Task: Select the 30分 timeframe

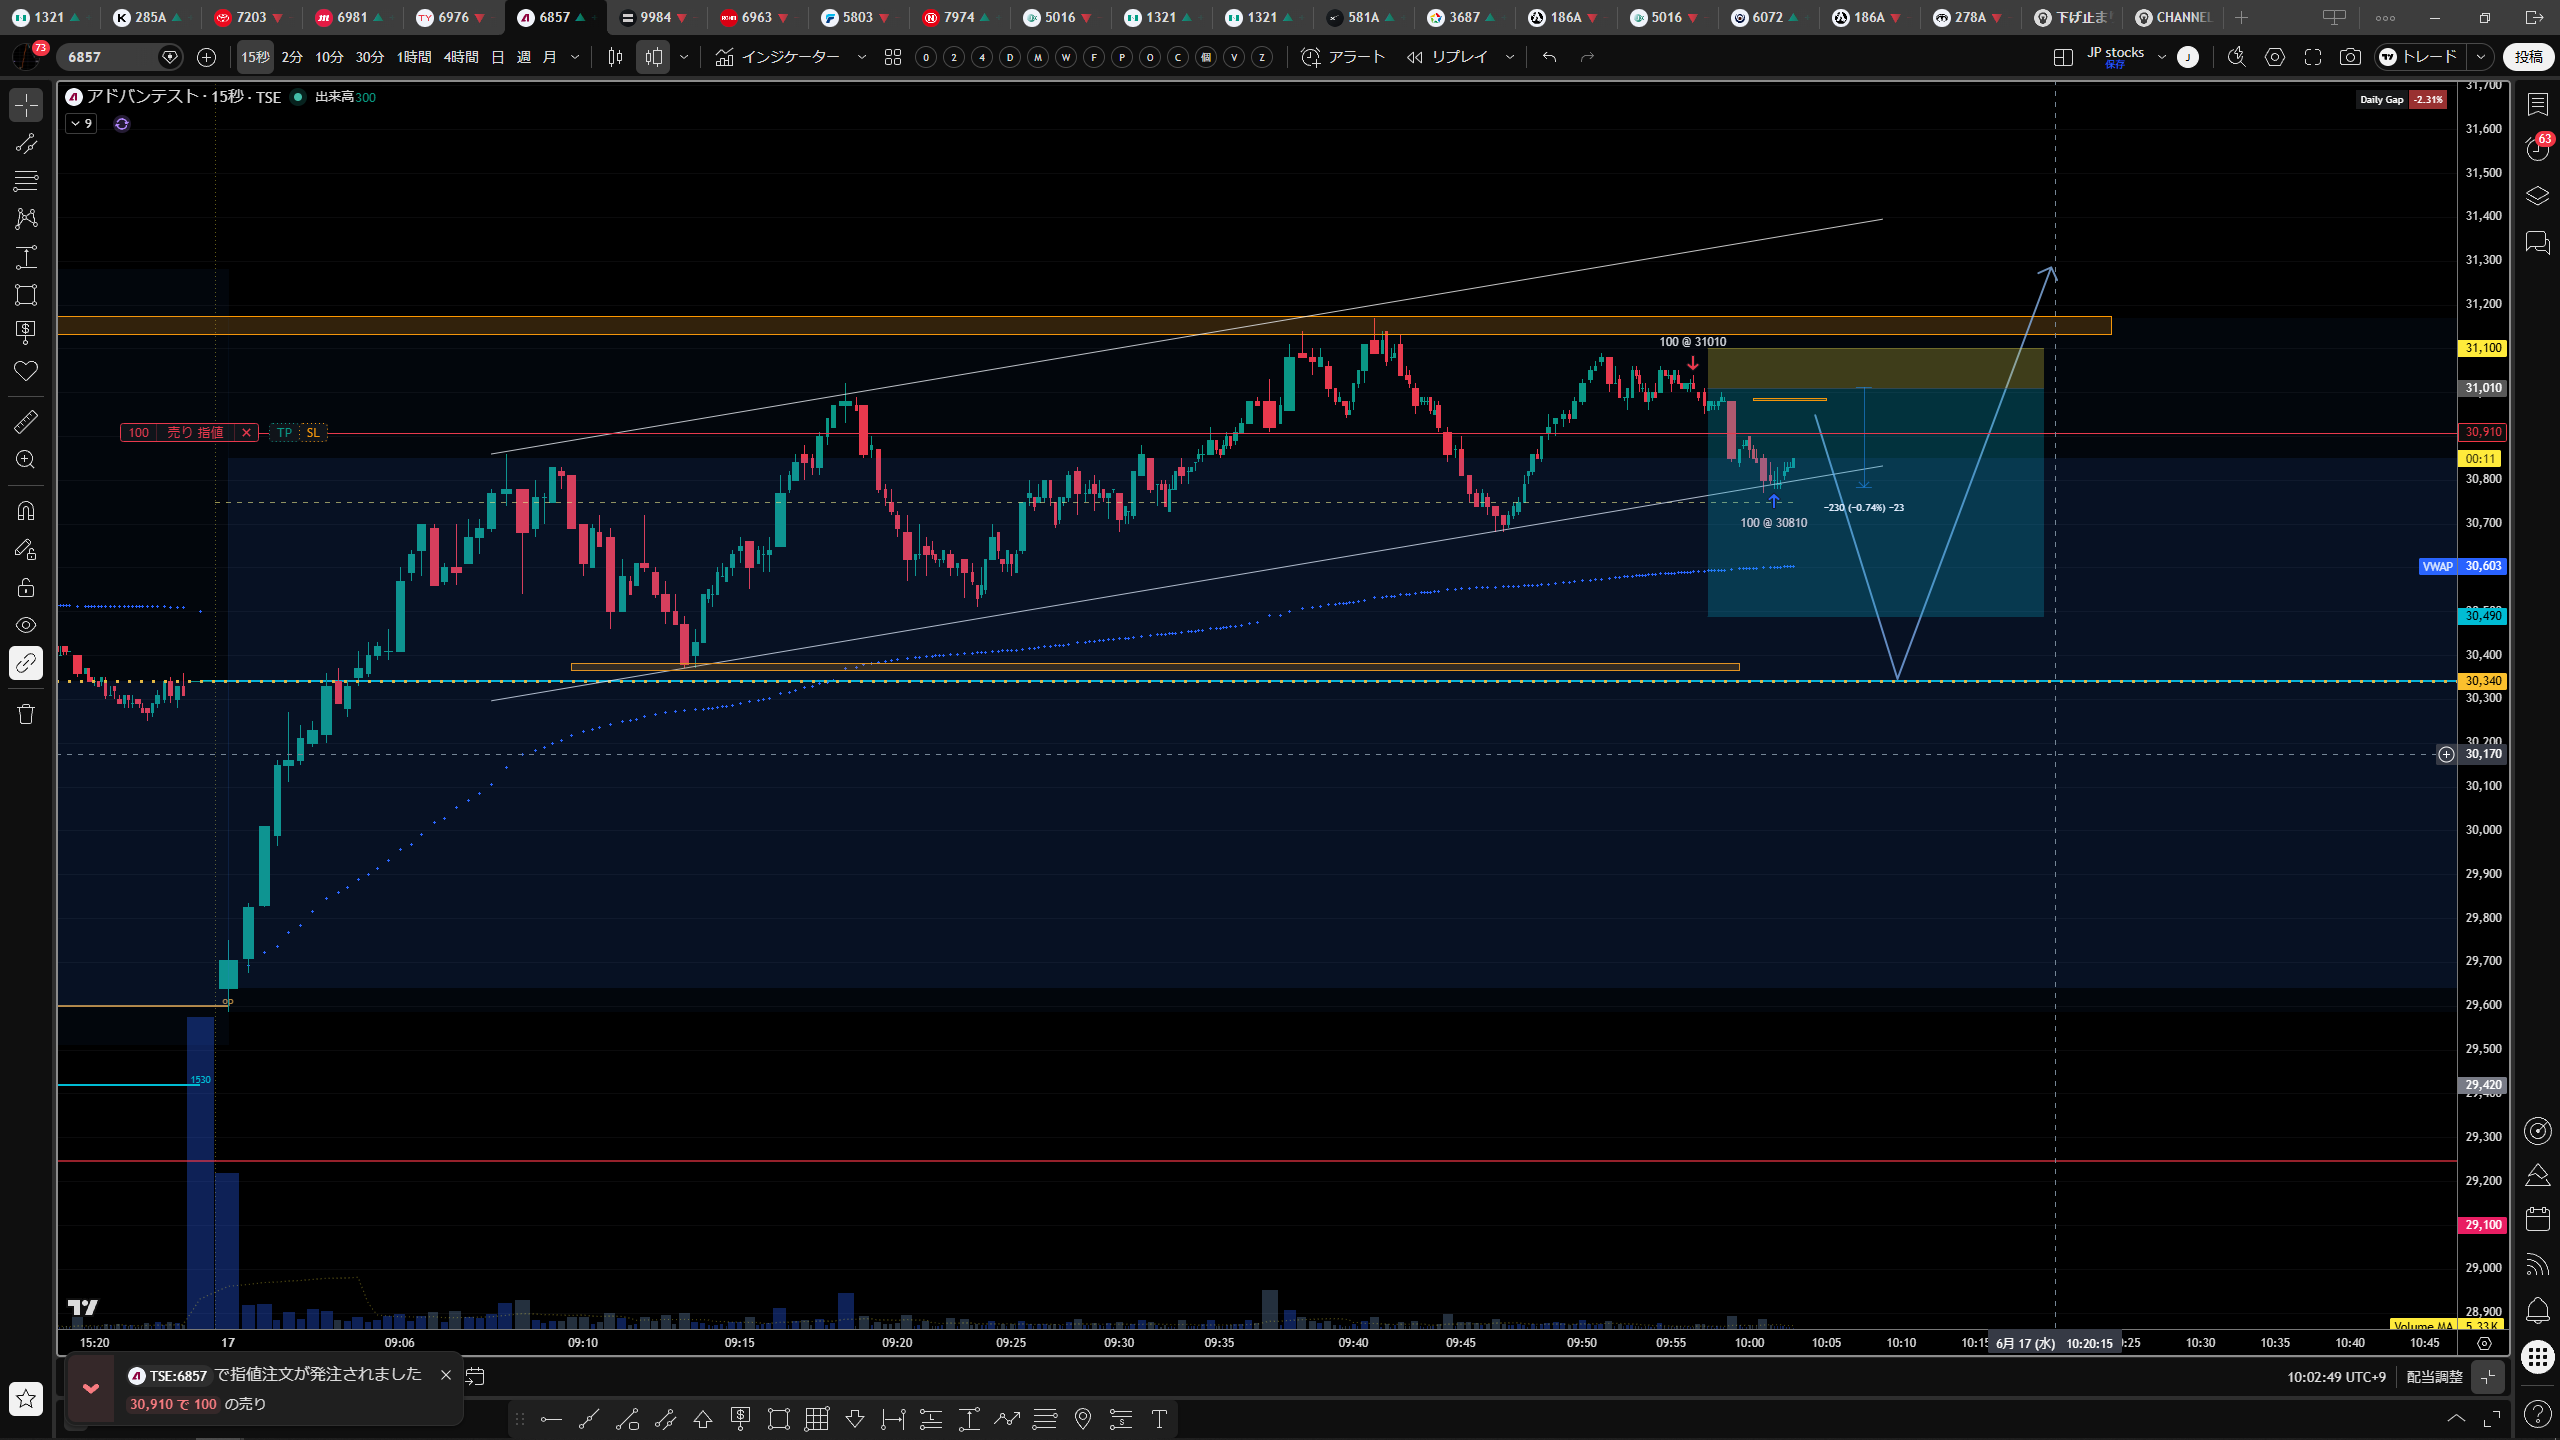Action: click(370, 57)
